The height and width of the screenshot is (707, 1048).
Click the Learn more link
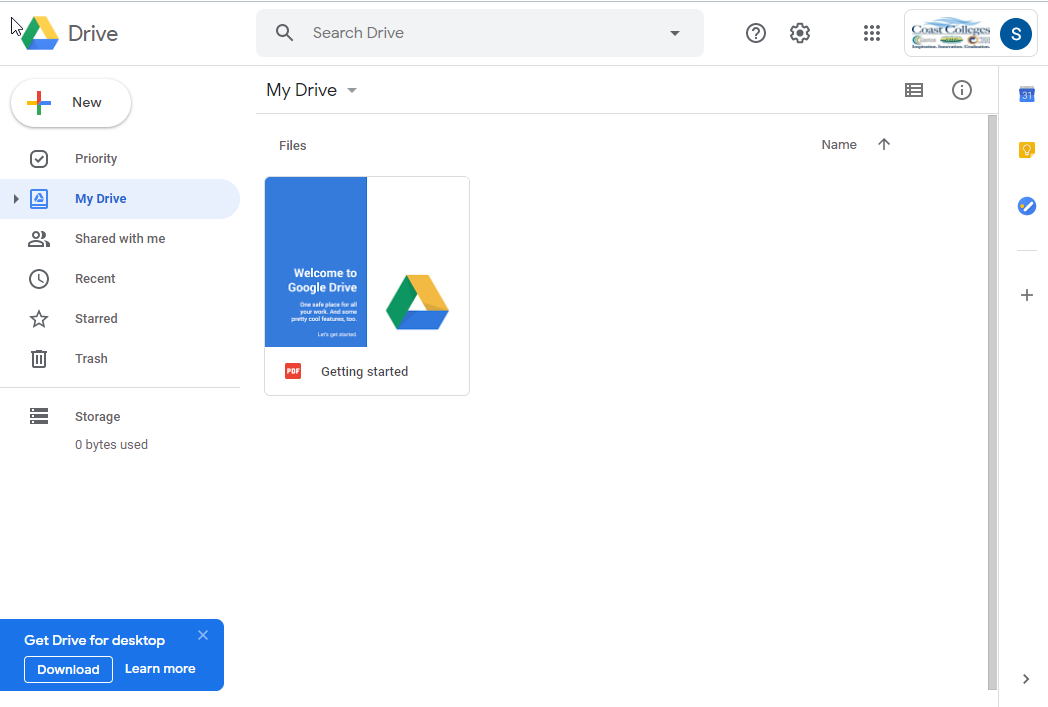[x=160, y=669]
